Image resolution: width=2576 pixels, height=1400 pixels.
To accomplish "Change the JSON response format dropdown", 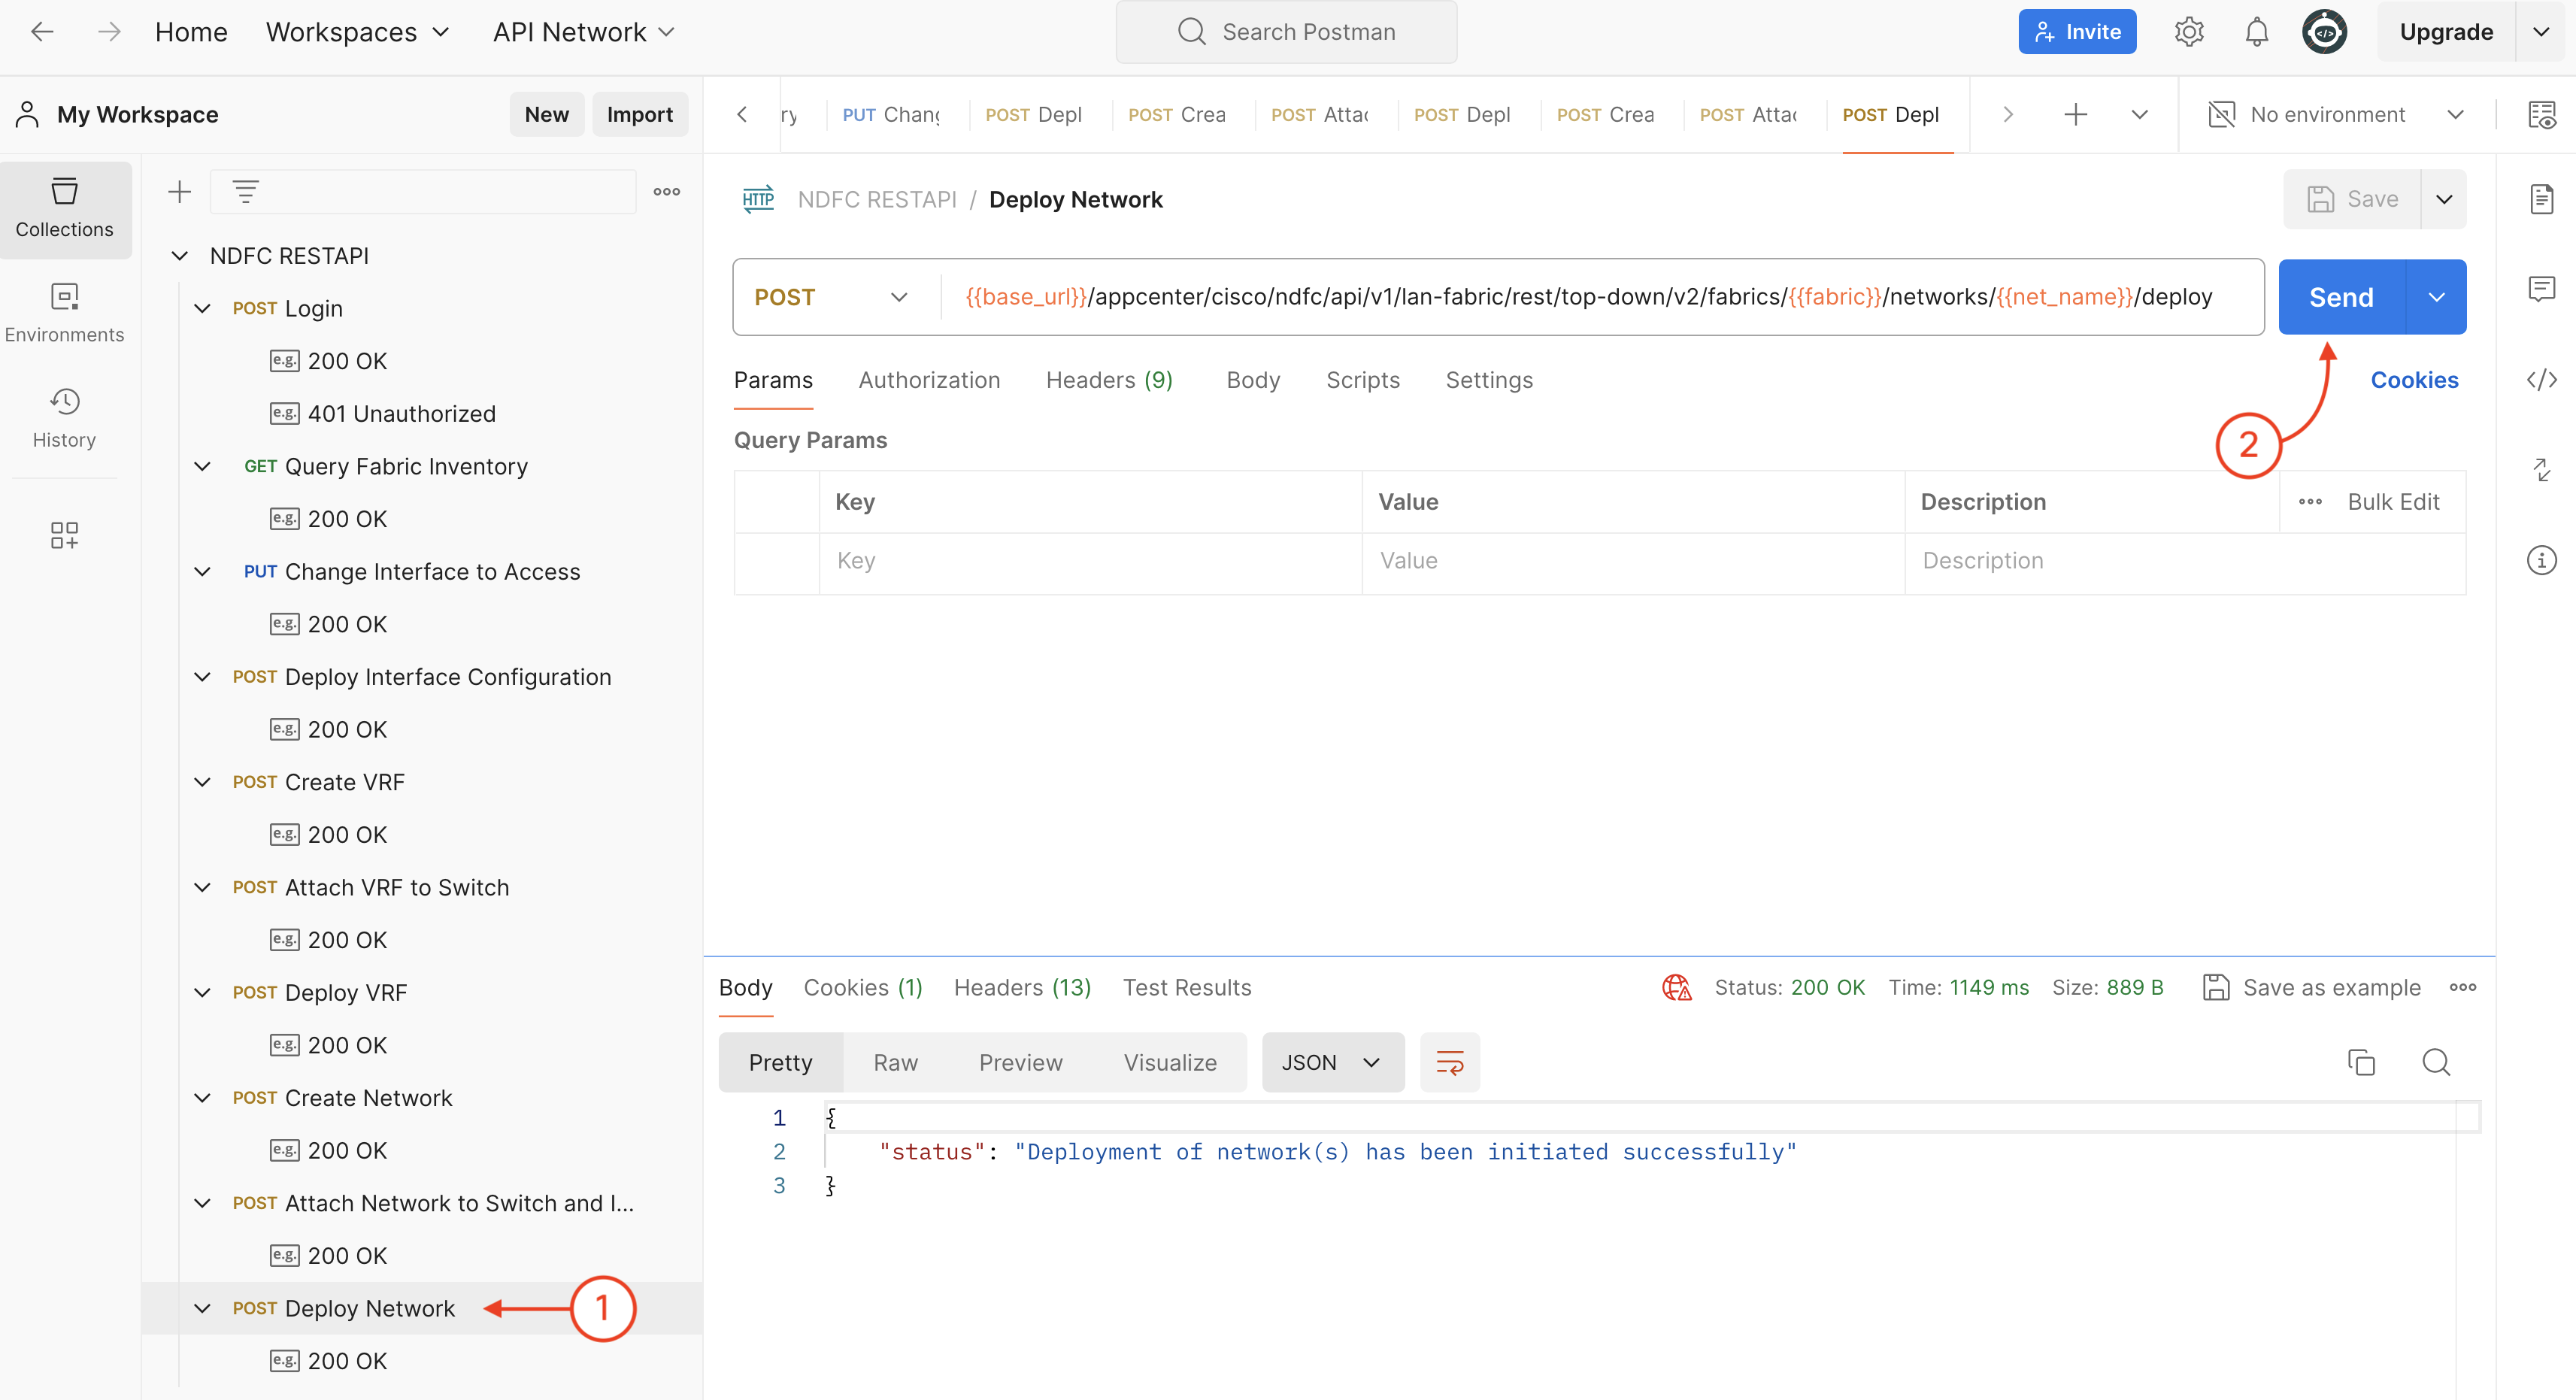I will pyautogui.click(x=1332, y=1062).
